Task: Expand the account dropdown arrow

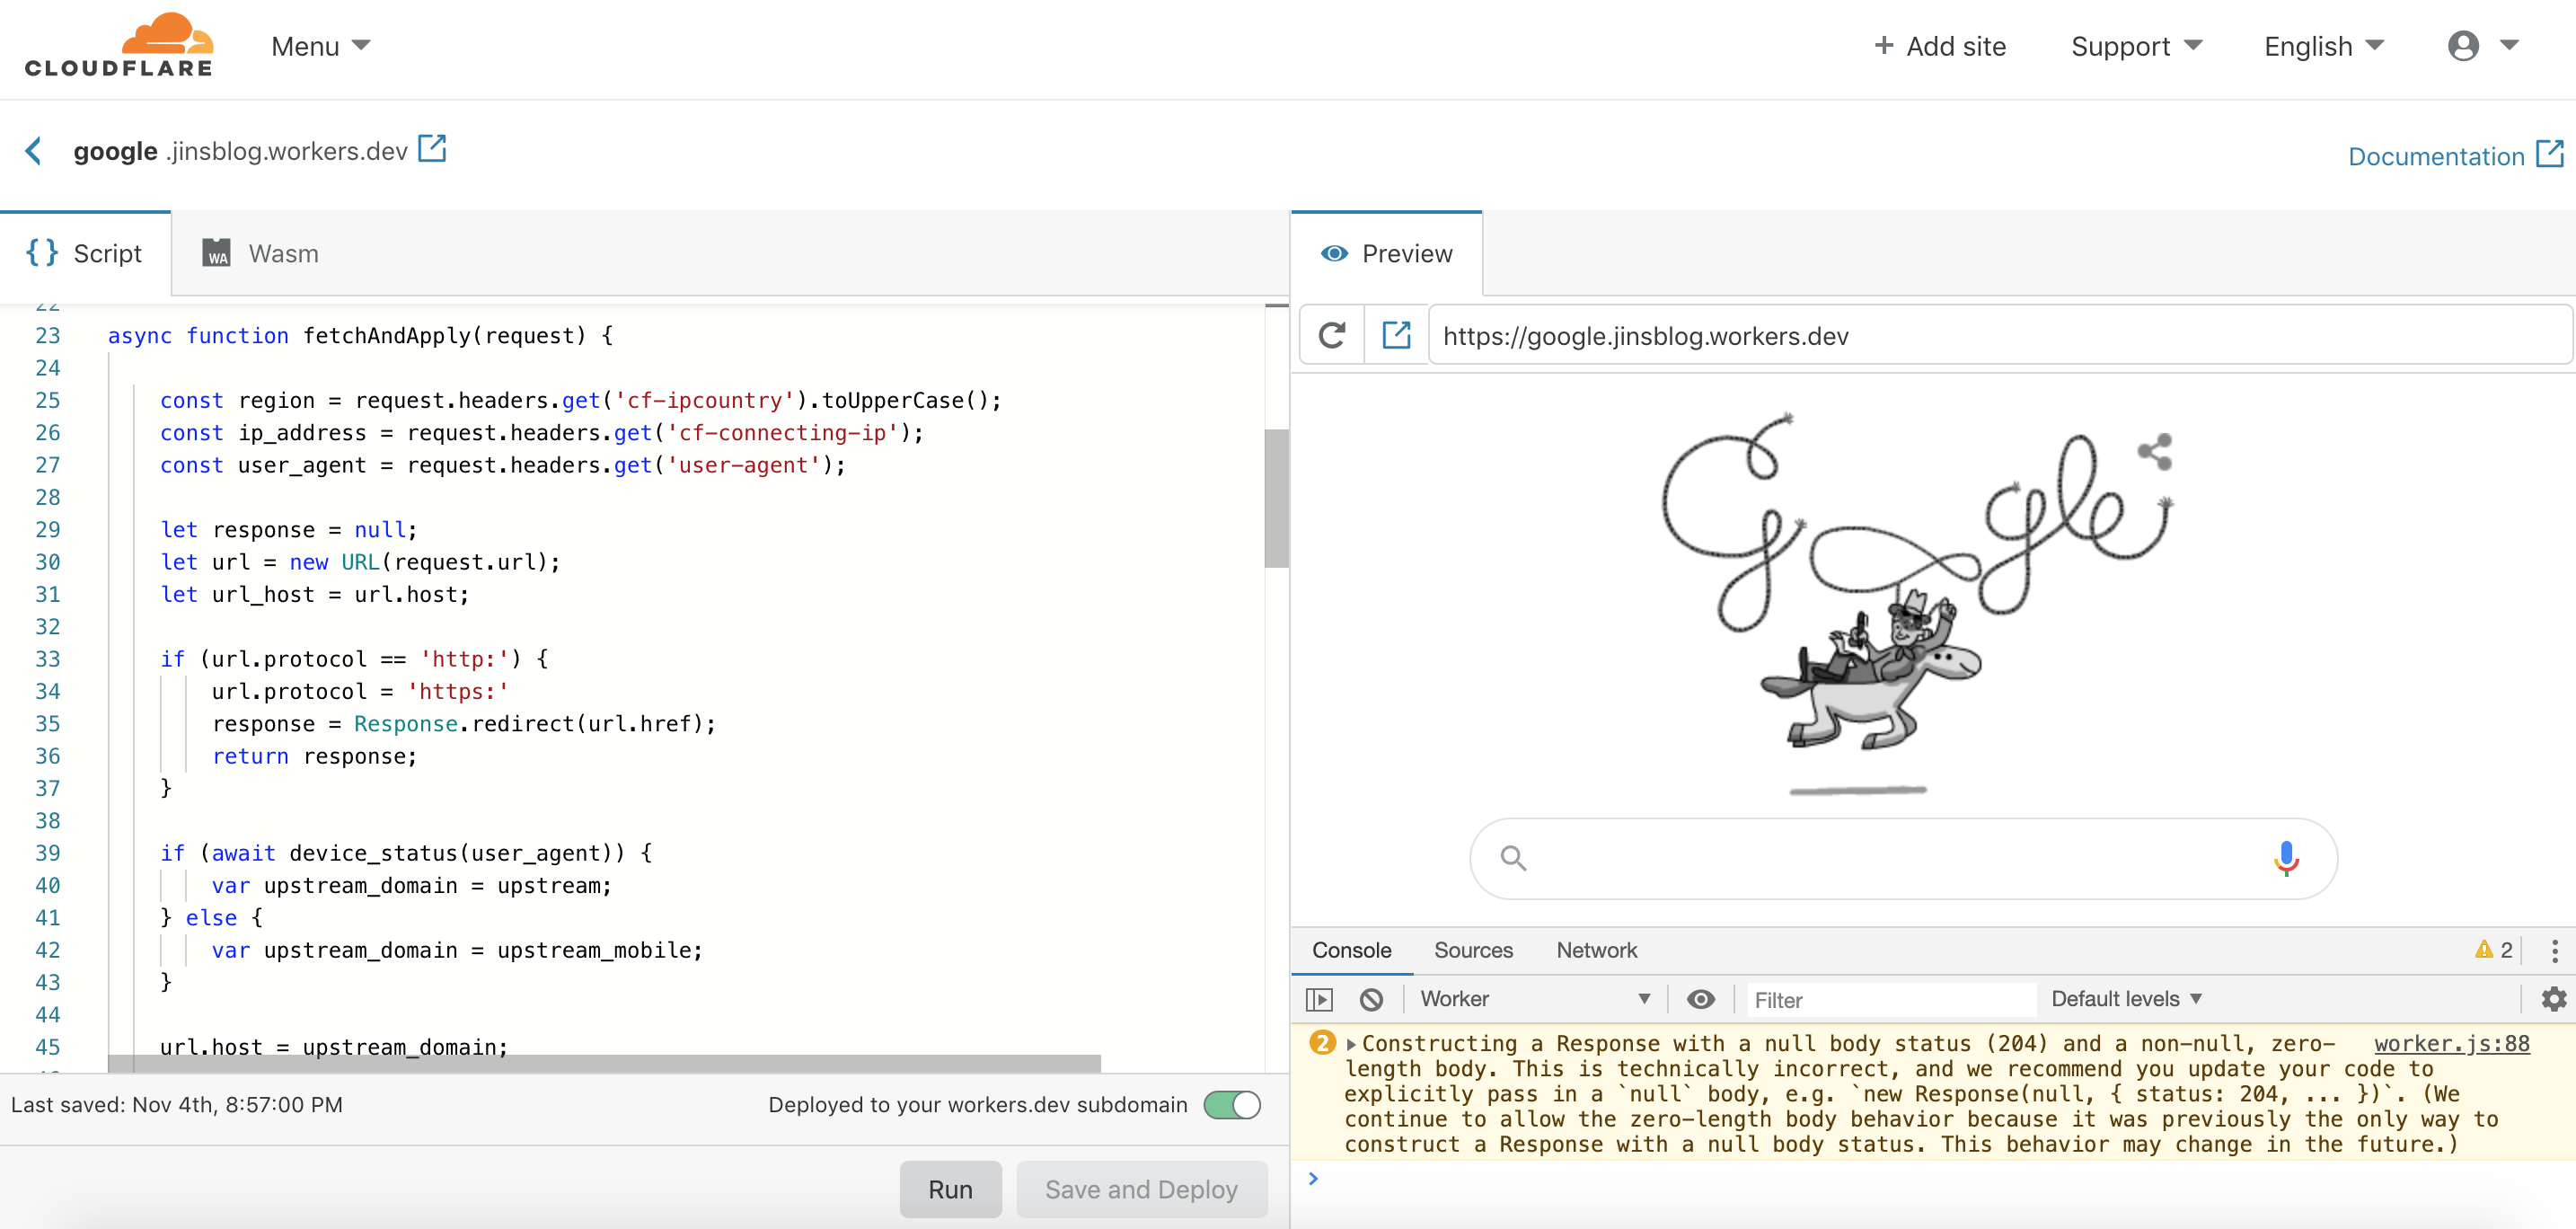Action: 2508,45
